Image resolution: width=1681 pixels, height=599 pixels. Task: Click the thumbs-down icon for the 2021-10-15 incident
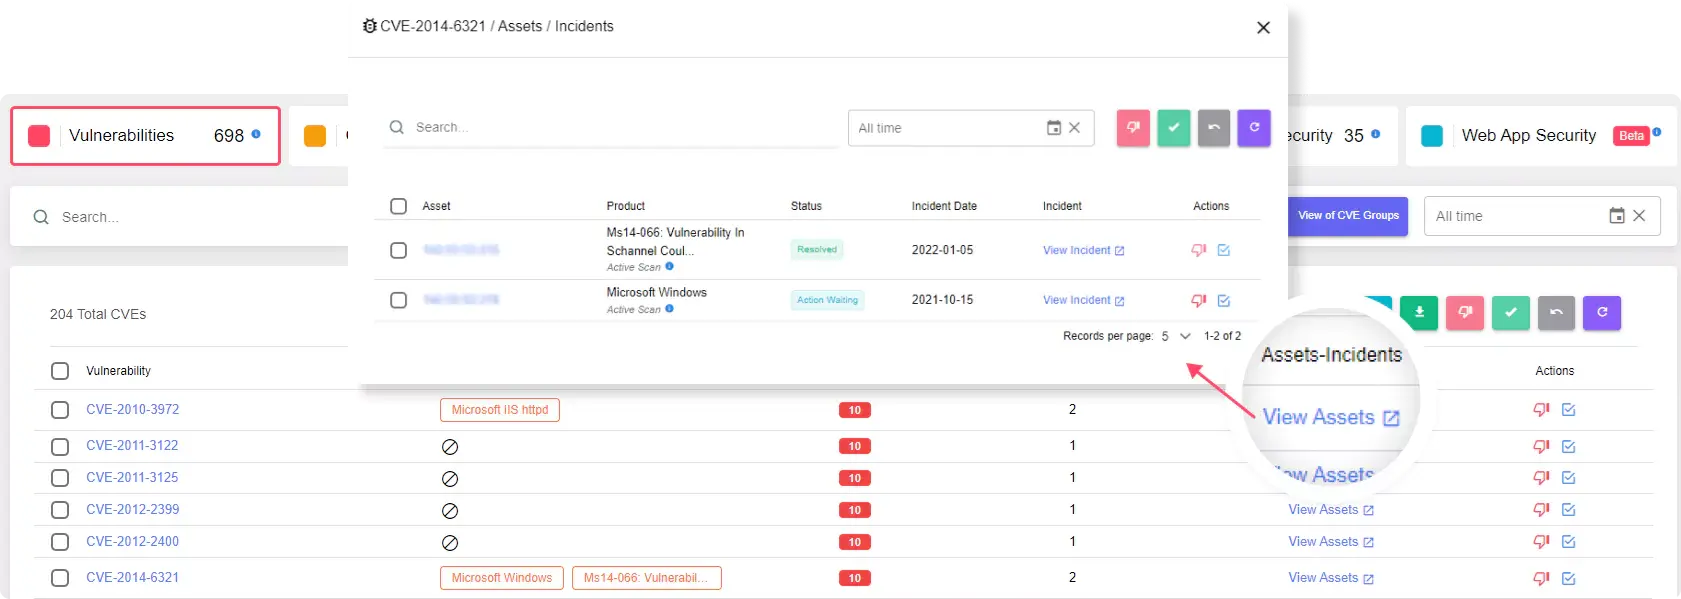coord(1198,300)
